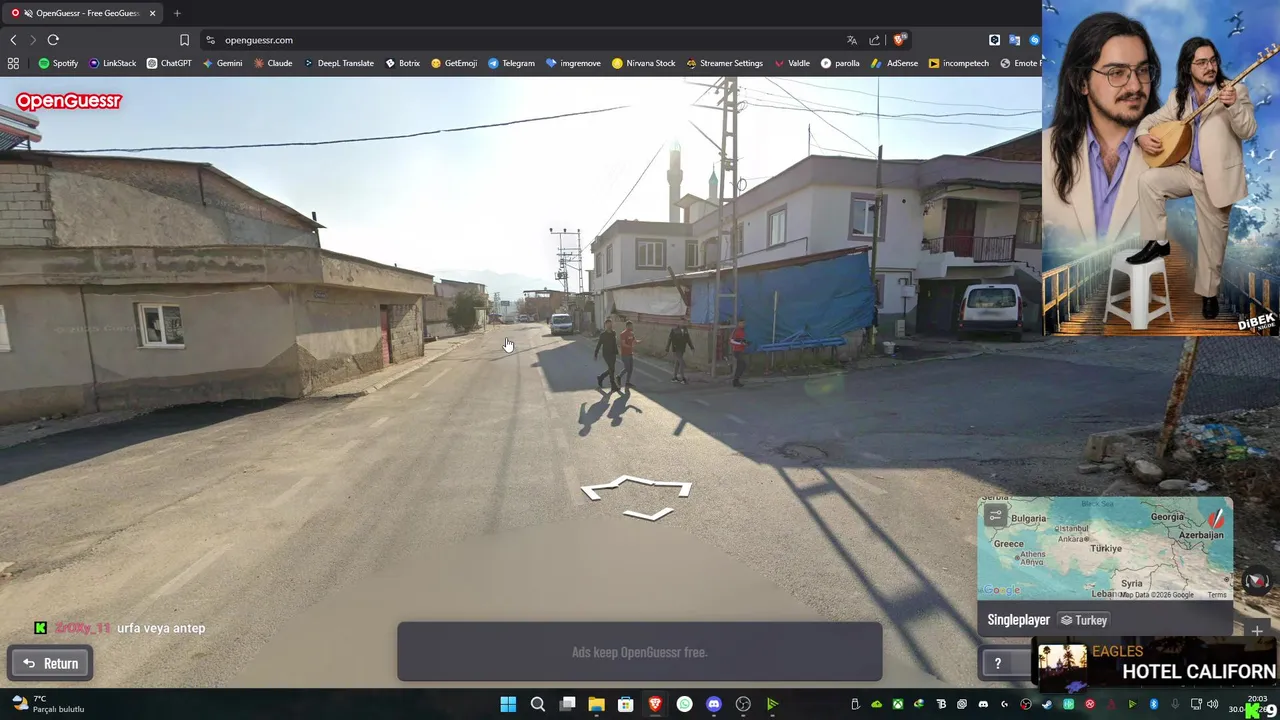Screen dimensions: 1280x720
Task: Open the Botrix bookmark
Action: click(403, 63)
